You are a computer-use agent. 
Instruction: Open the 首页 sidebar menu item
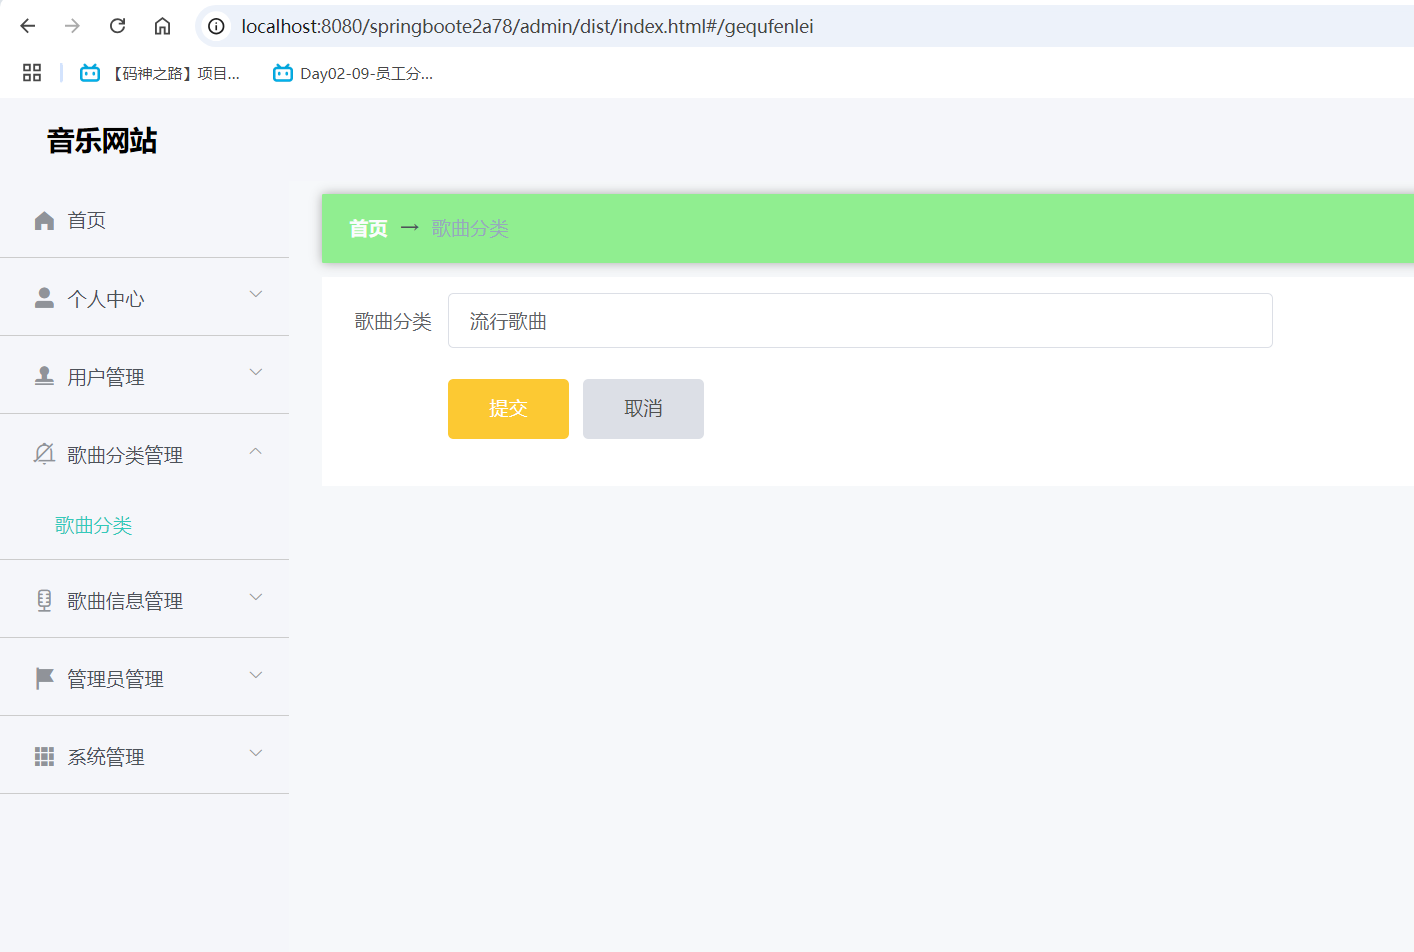tap(144, 220)
